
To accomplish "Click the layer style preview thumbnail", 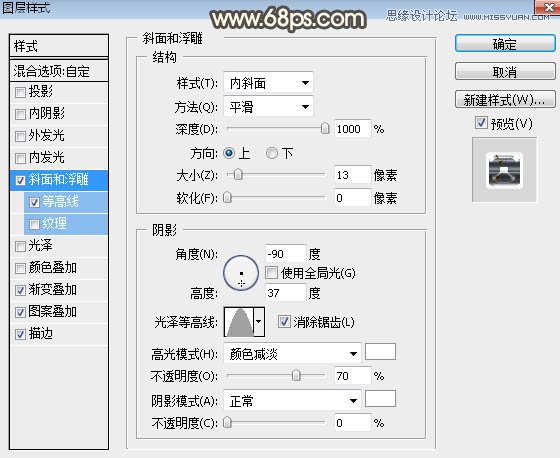I will (504, 170).
